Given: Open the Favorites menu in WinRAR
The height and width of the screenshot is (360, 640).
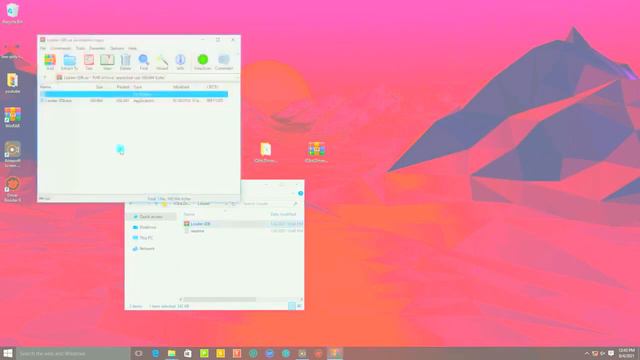Looking at the screenshot, I should [x=97, y=48].
